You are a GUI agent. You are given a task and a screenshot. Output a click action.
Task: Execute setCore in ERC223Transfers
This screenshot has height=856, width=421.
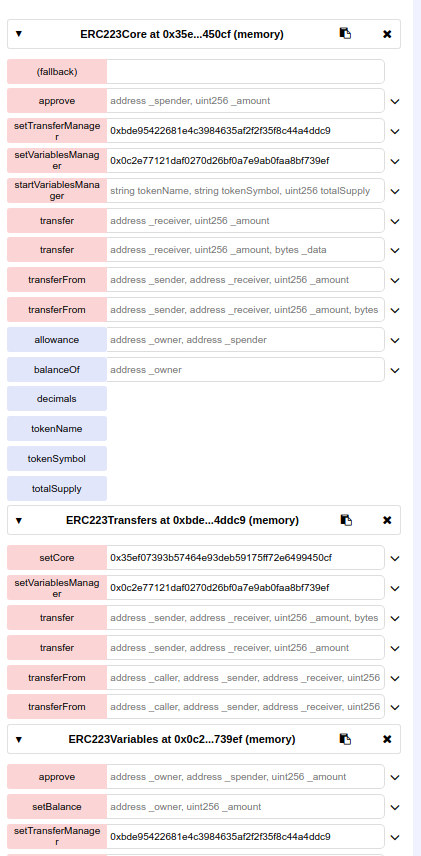(x=57, y=557)
